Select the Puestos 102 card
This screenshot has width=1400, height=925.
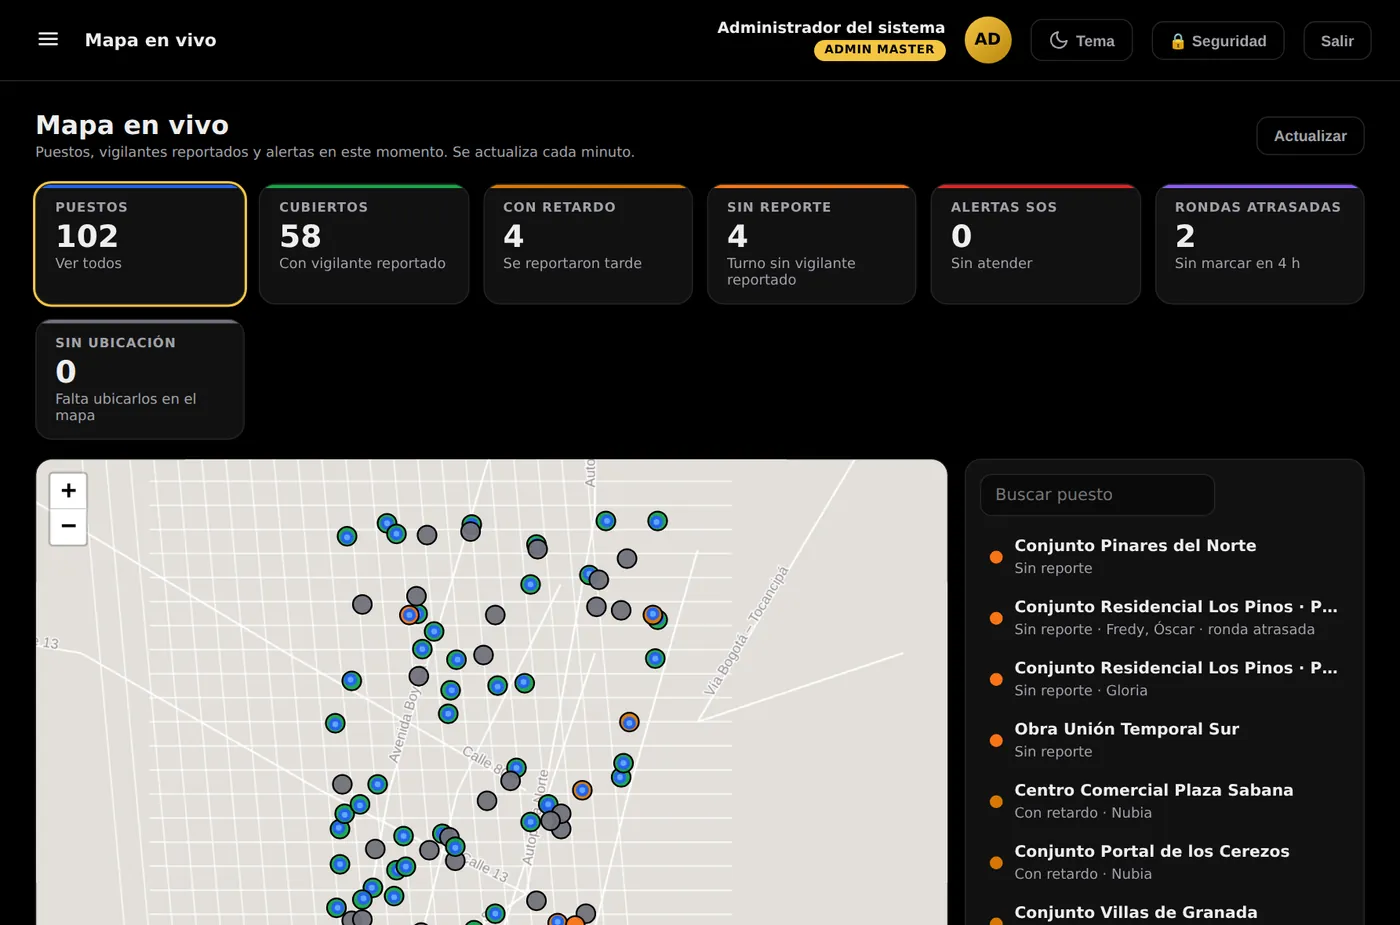click(x=140, y=244)
